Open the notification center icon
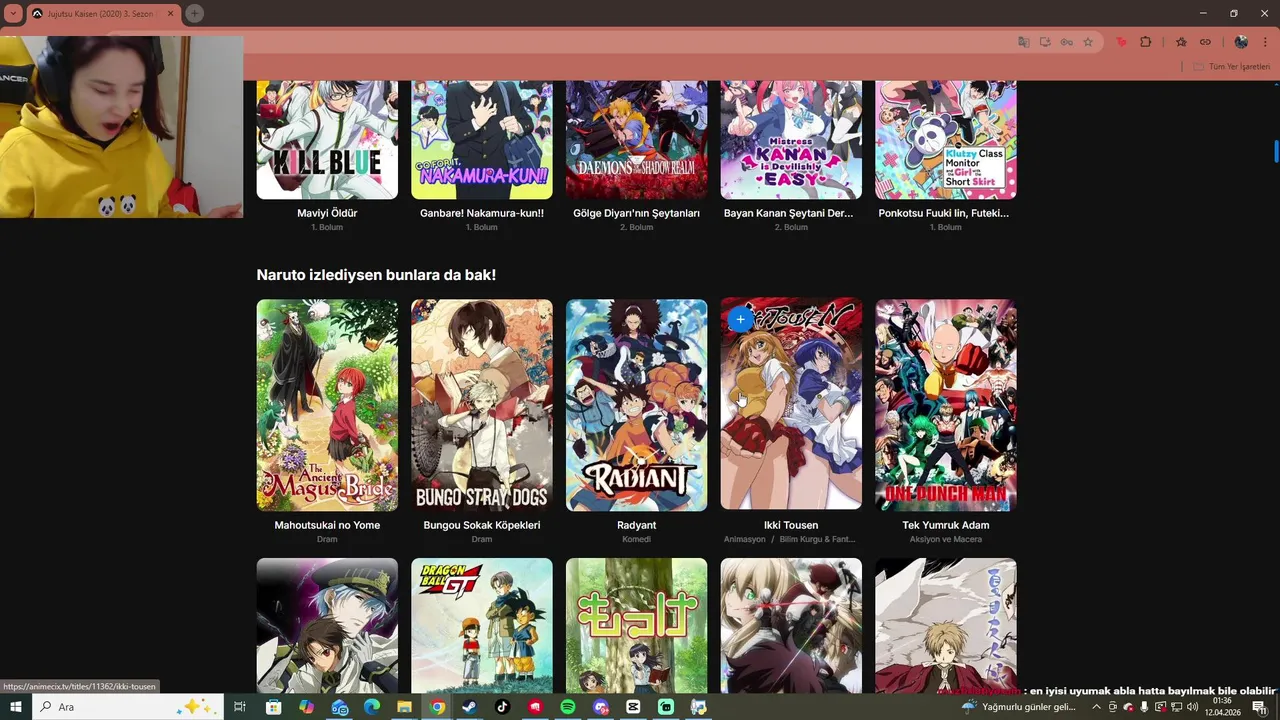Screen dimensions: 1280x720 click(1259, 707)
